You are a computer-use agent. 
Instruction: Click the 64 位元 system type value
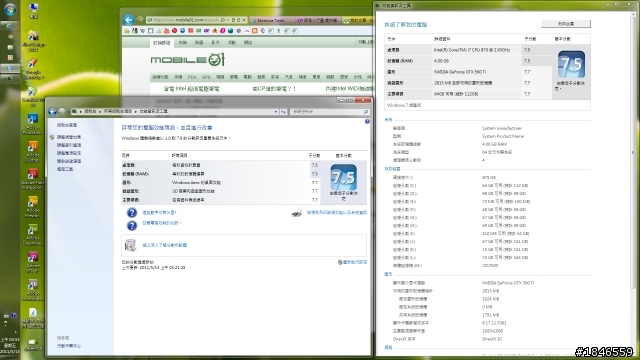(497, 152)
